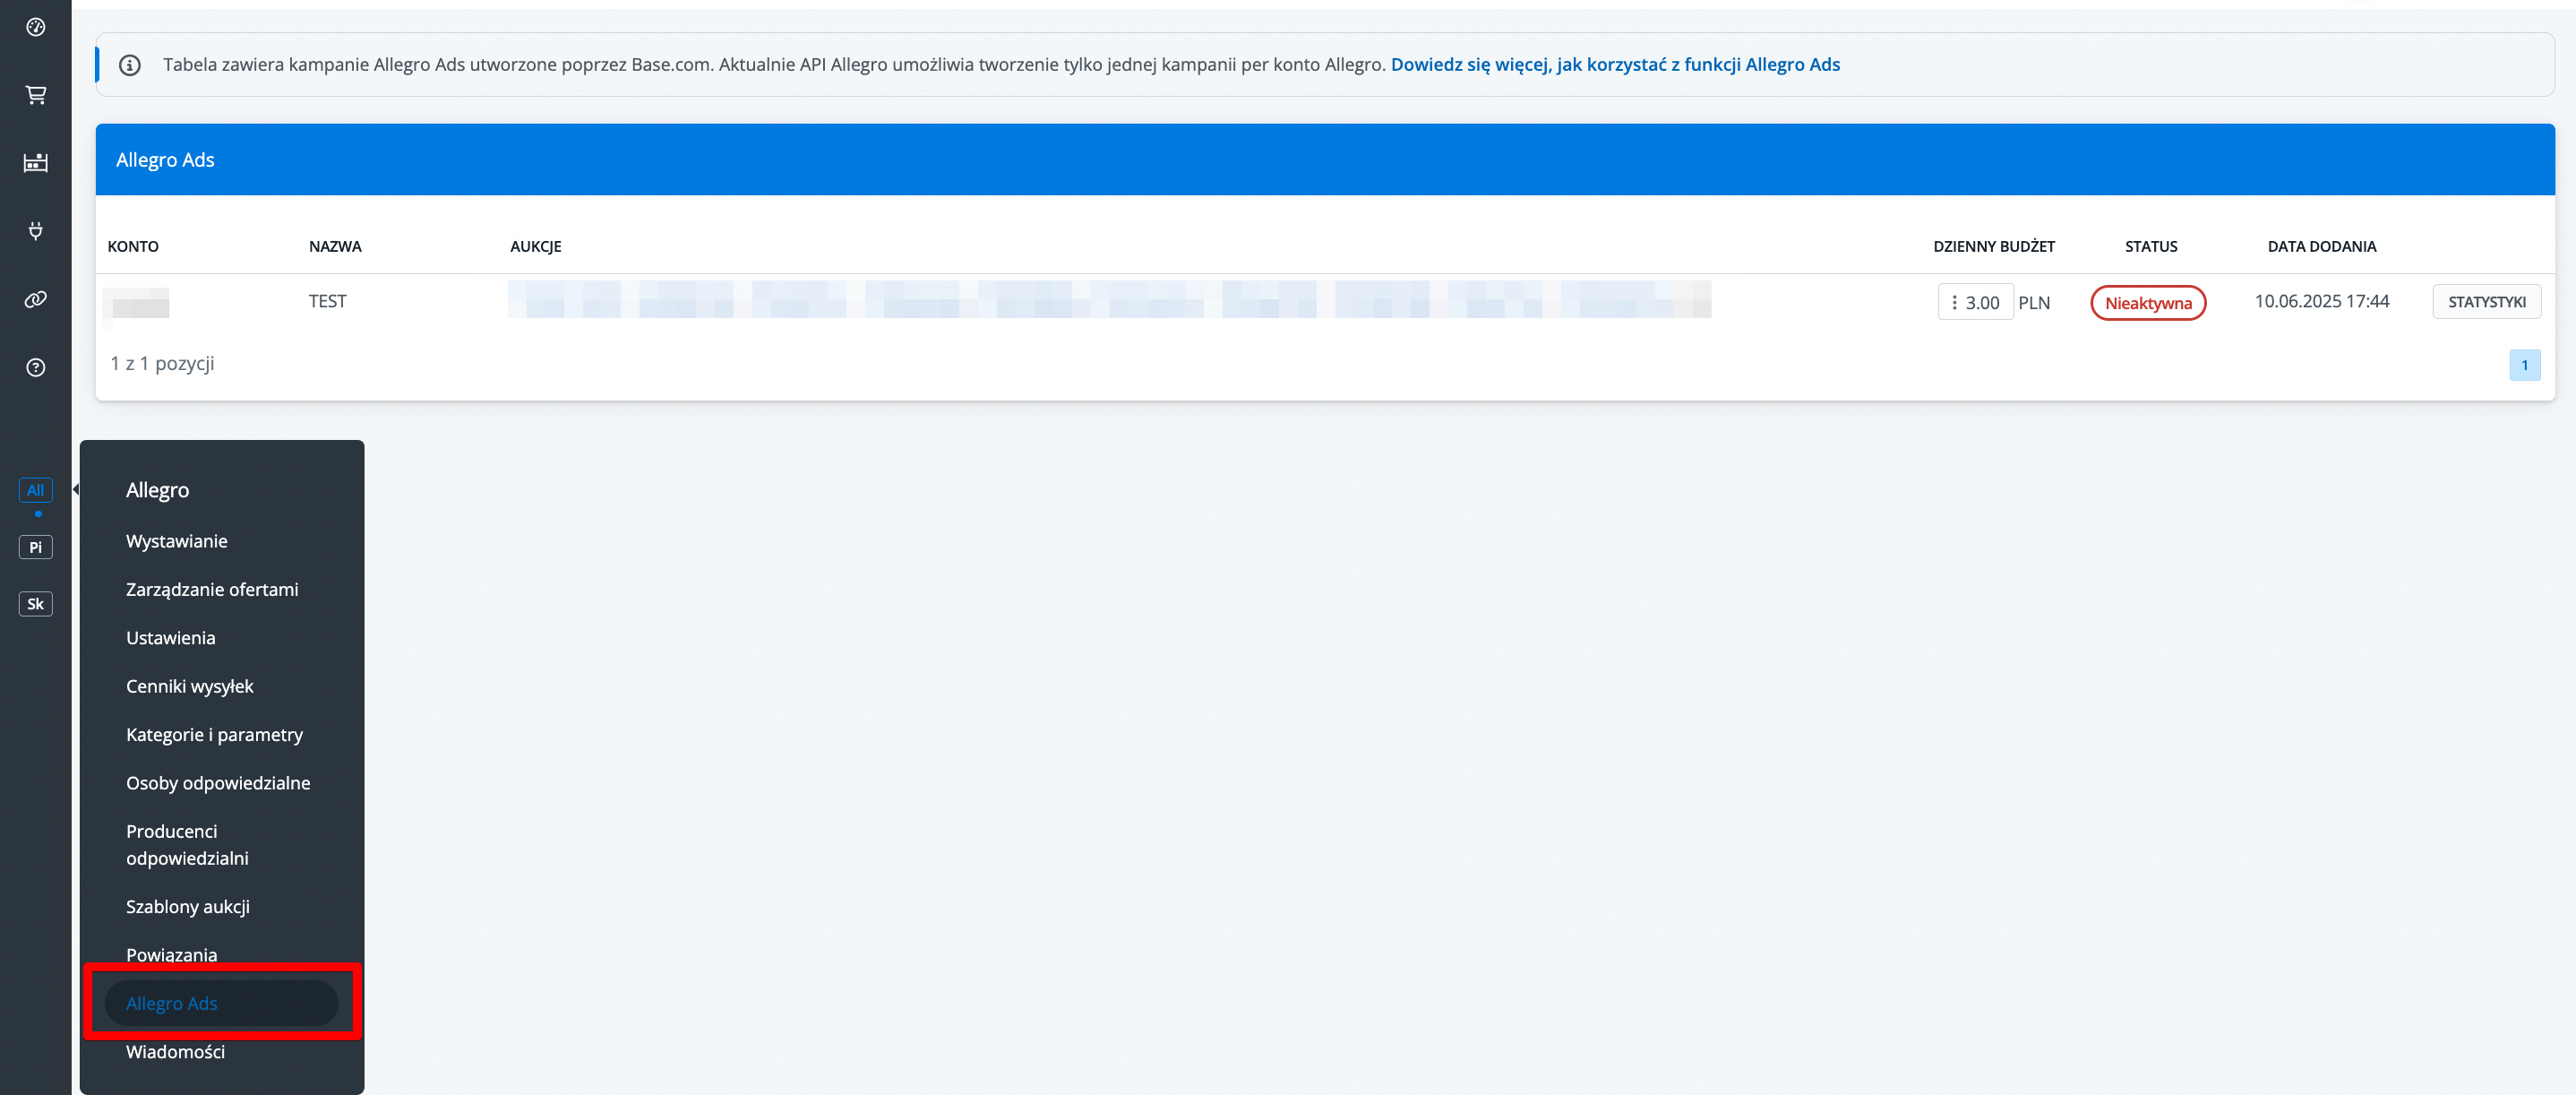The height and width of the screenshot is (1095, 2576).
Task: Select Kategorie i parametry menu item
Action: click(214, 734)
